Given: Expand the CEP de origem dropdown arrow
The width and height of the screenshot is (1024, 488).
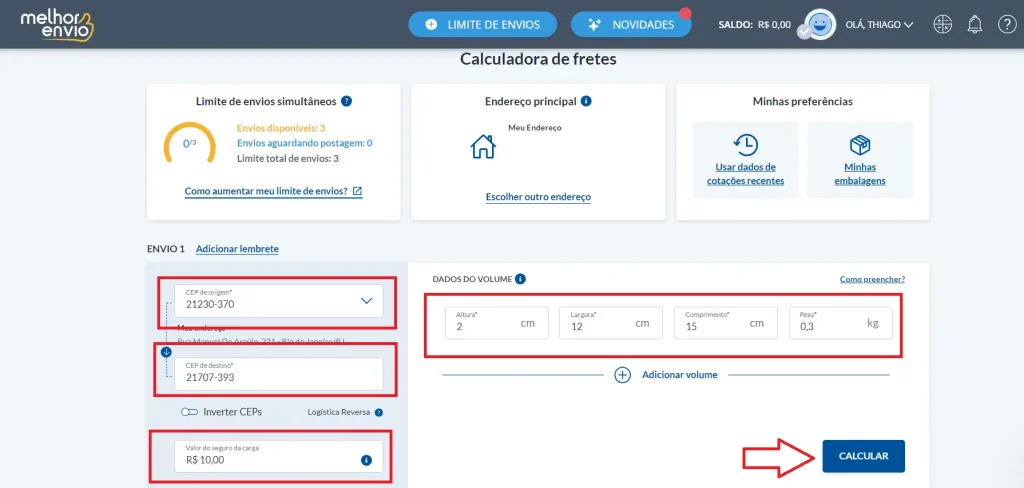Looking at the screenshot, I should tap(366, 301).
